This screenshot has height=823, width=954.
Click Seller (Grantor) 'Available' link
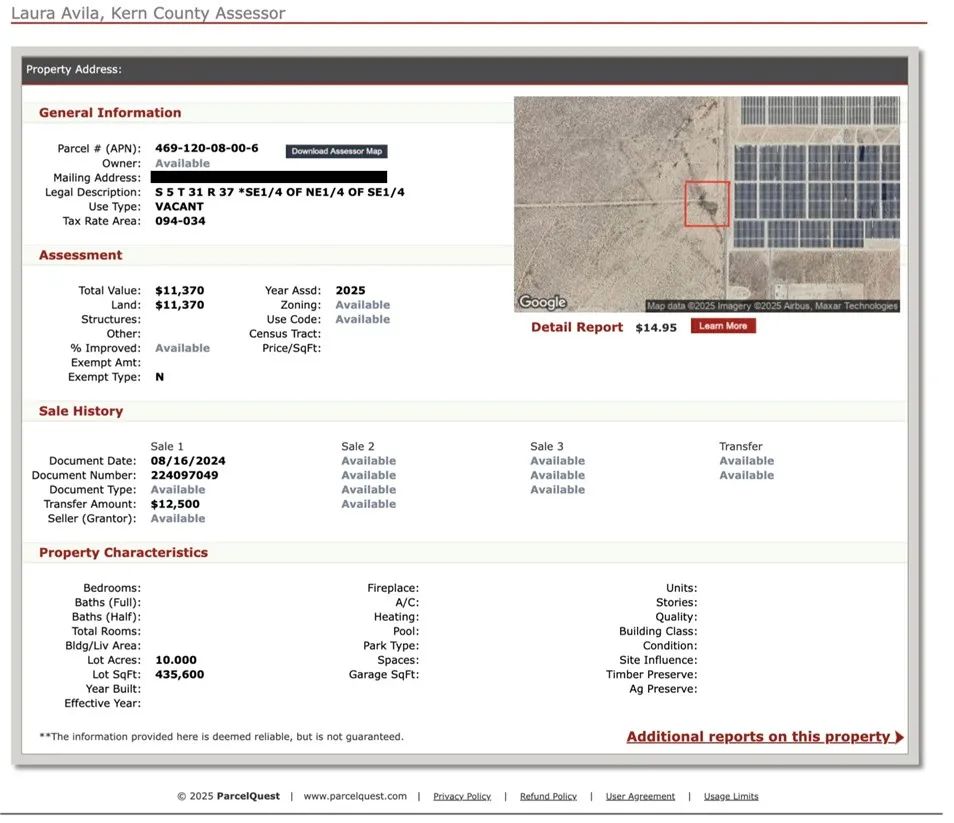click(178, 519)
